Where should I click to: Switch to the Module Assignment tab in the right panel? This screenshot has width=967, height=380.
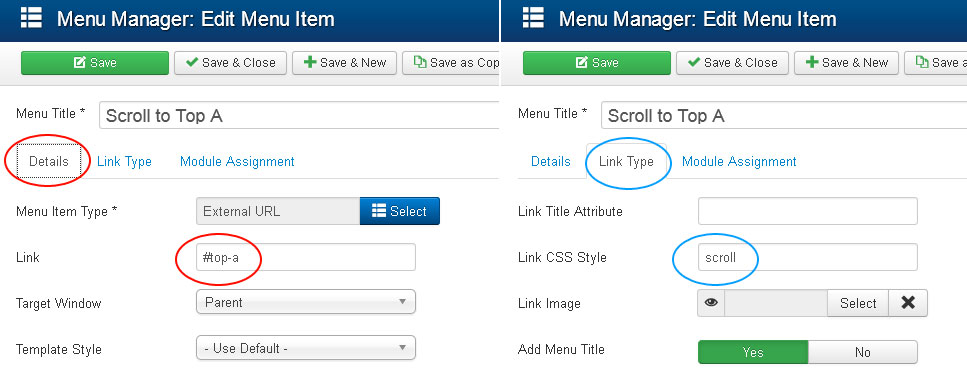pyautogui.click(x=739, y=162)
